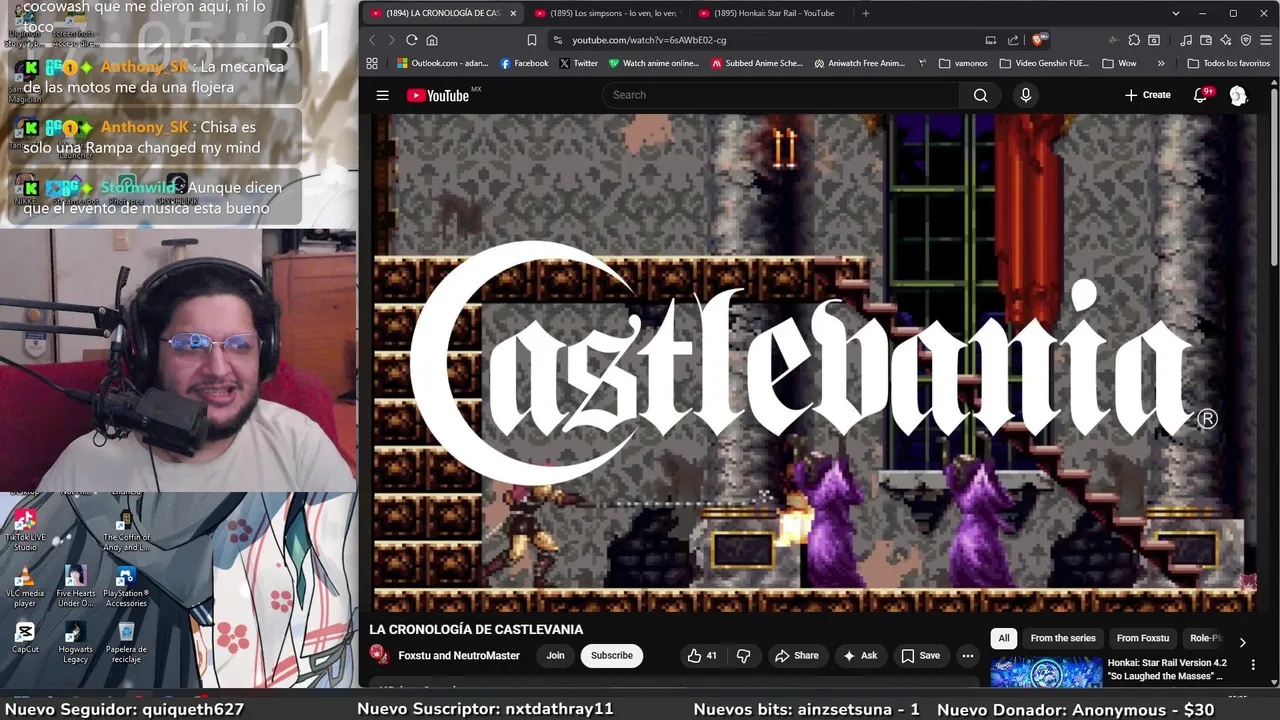Show more filter chips with right chevron
Viewport: 1280px width, 720px height.
coord(1242,642)
